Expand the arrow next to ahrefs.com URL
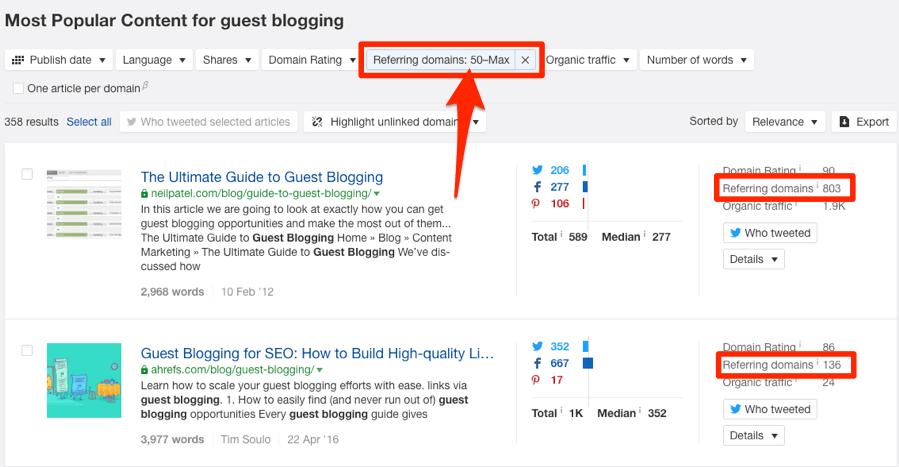 click(x=319, y=370)
